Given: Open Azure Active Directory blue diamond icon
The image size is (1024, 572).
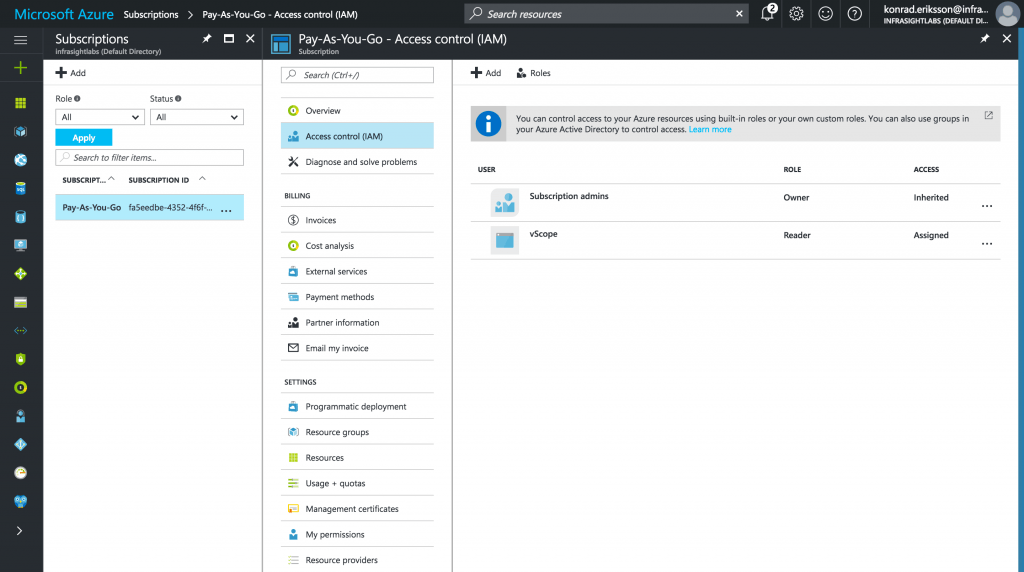Looking at the screenshot, I should click(x=20, y=445).
